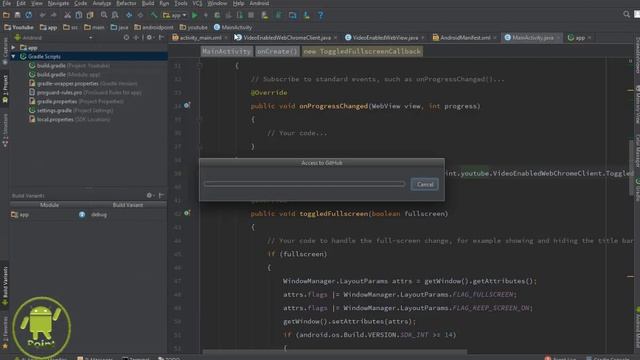
Task: Click the GitHub access progress bar
Action: point(304,184)
